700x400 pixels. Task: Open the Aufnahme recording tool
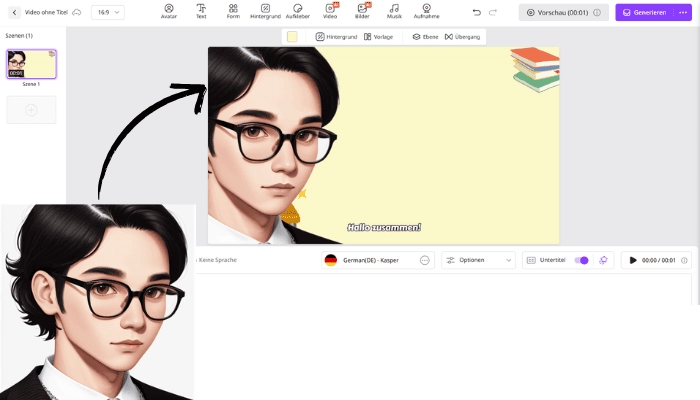pyautogui.click(x=426, y=11)
